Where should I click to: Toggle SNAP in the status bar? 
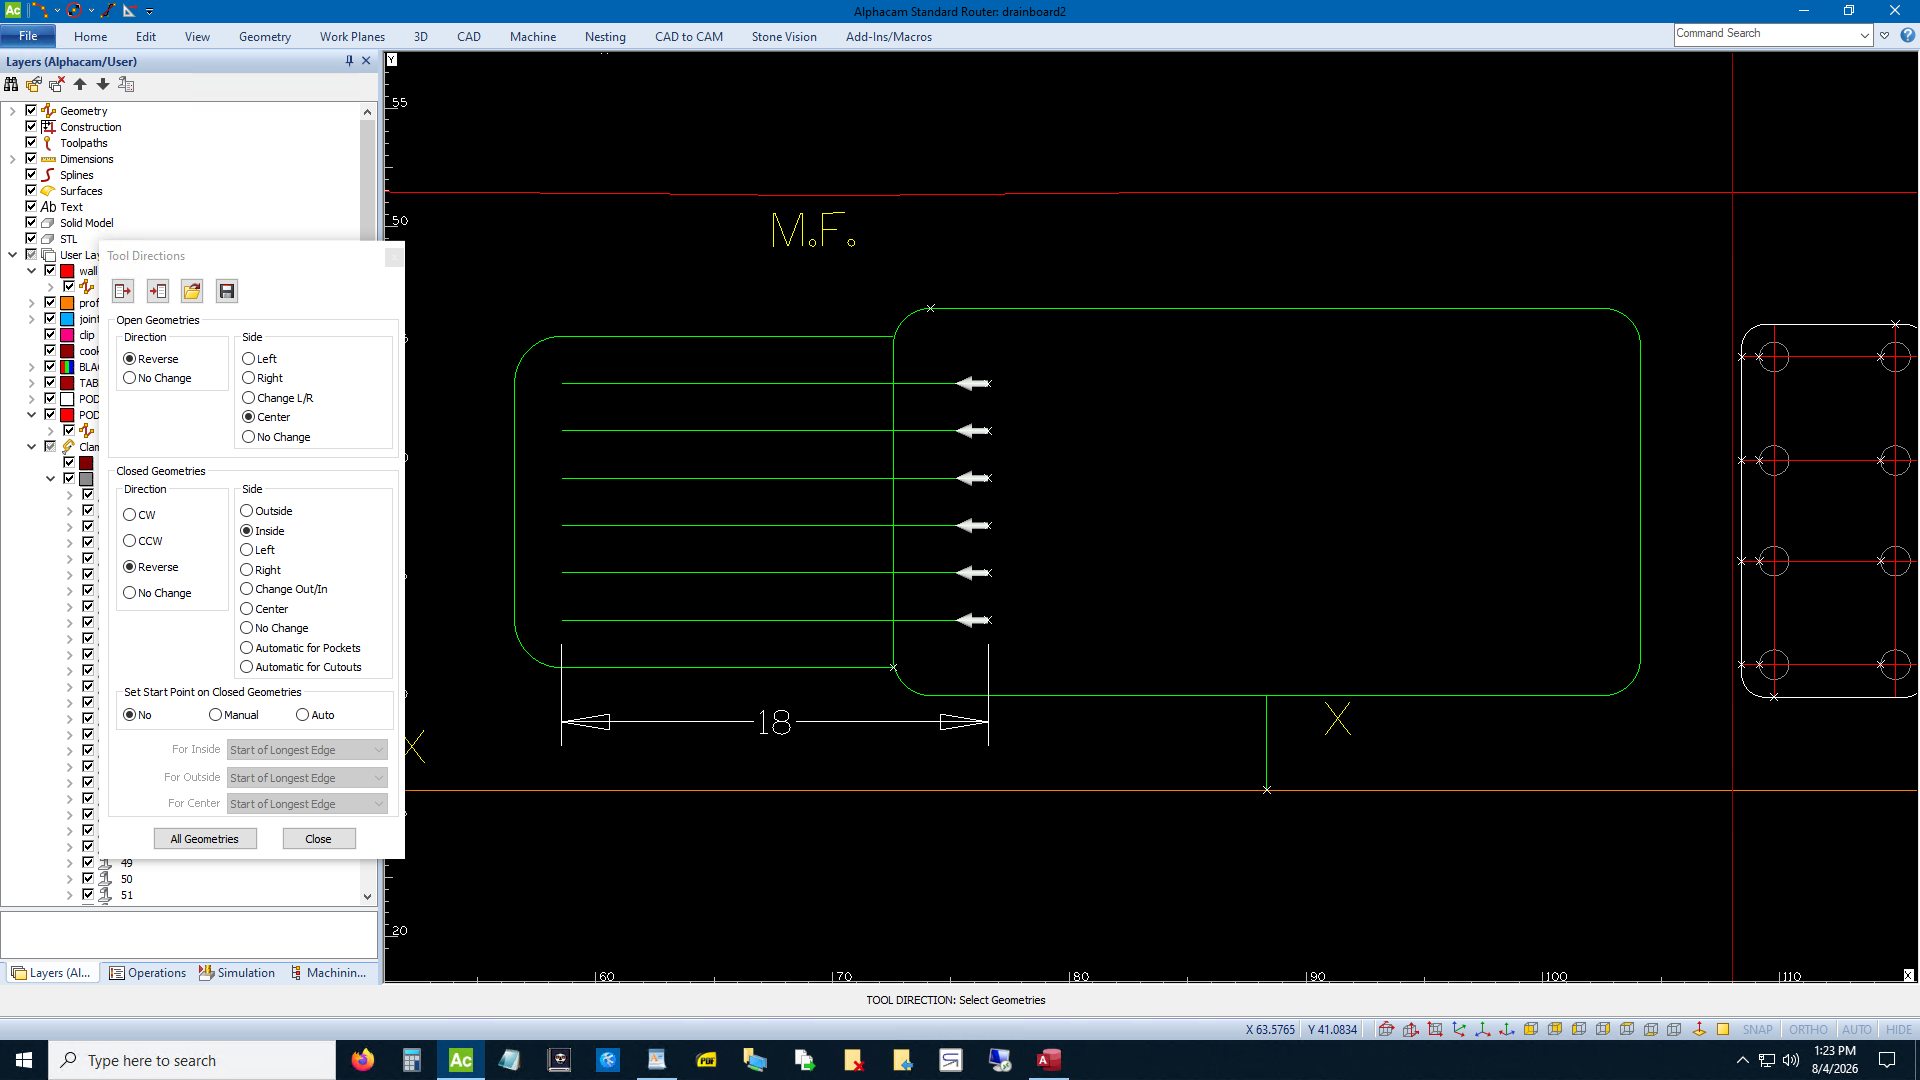pyautogui.click(x=1757, y=1029)
